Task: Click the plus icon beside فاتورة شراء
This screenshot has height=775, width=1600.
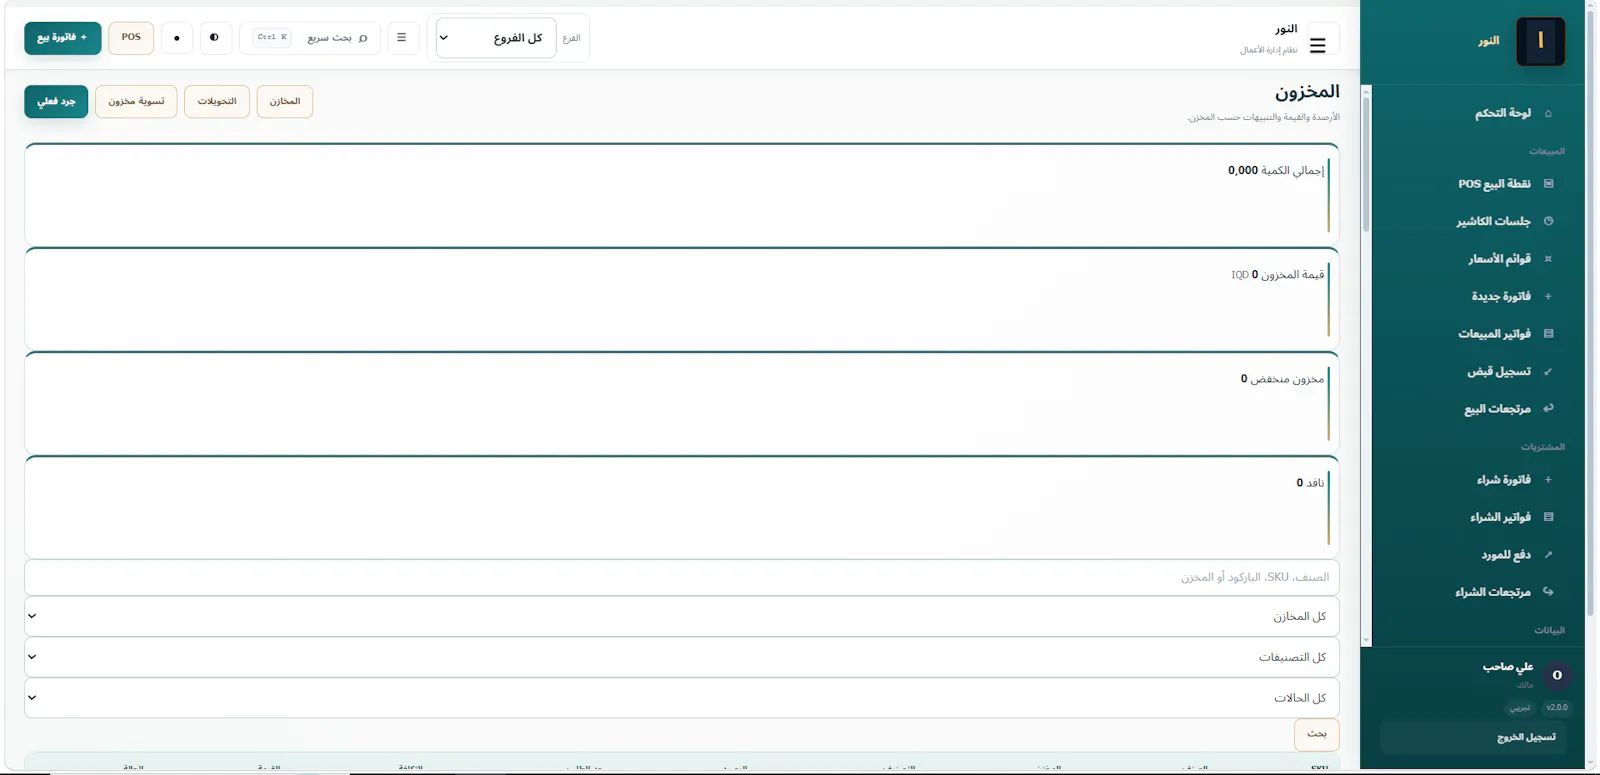Action: click(x=1548, y=480)
